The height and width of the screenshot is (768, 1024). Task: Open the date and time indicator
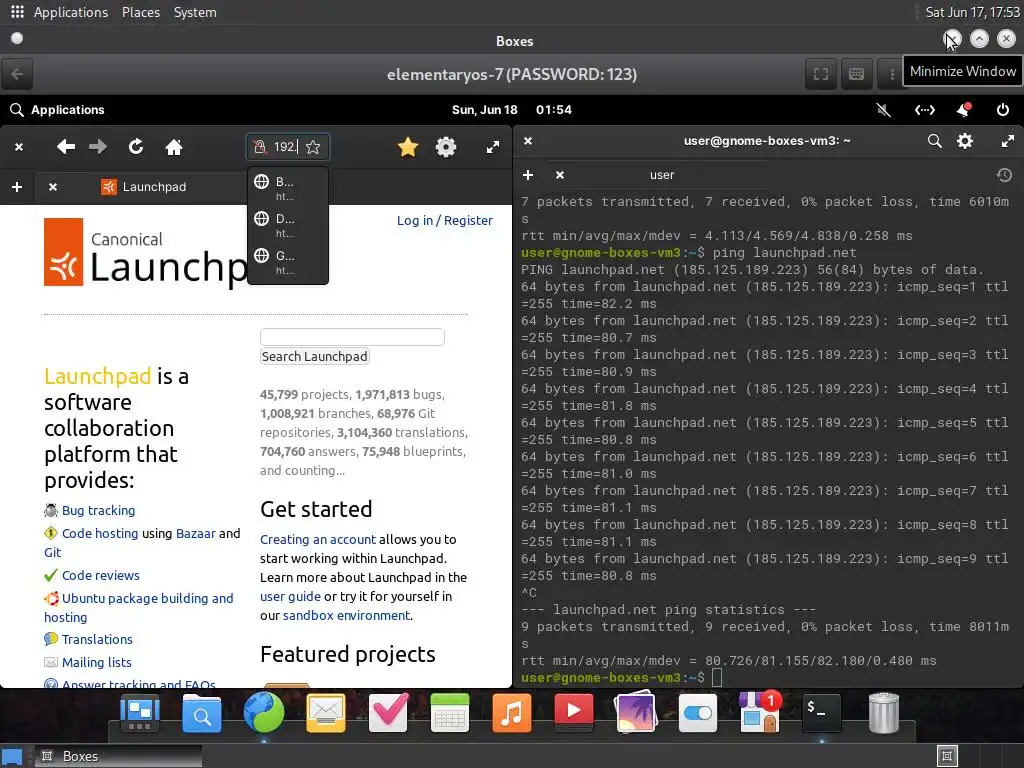[x=511, y=110]
